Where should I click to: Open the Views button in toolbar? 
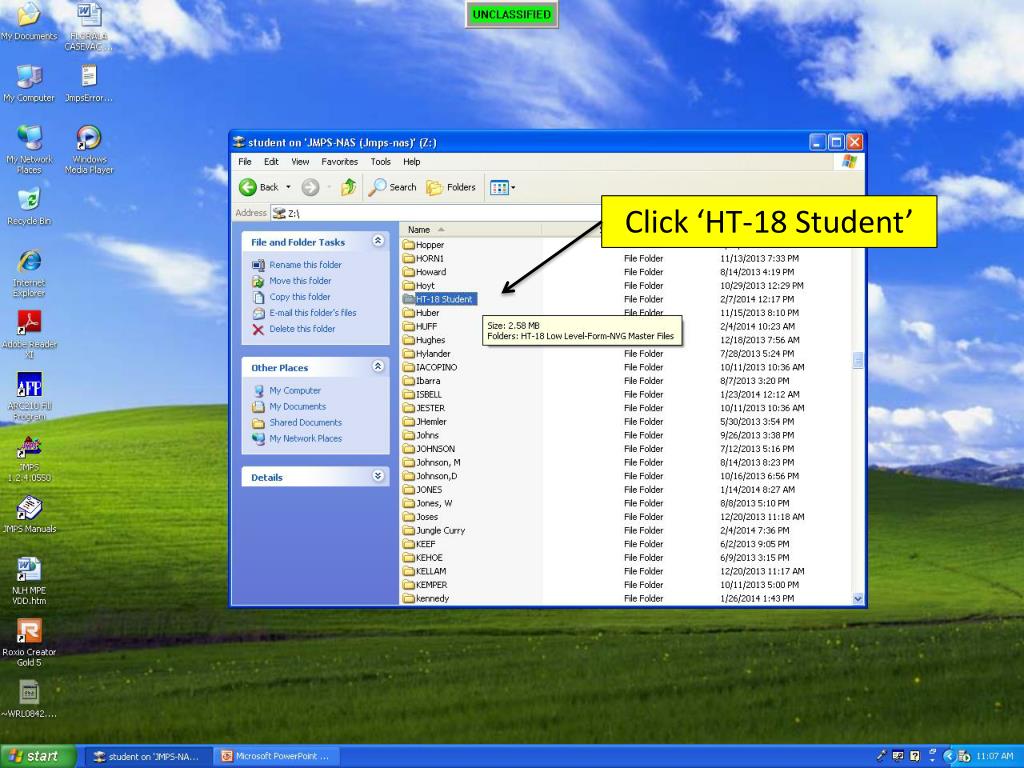pos(499,187)
